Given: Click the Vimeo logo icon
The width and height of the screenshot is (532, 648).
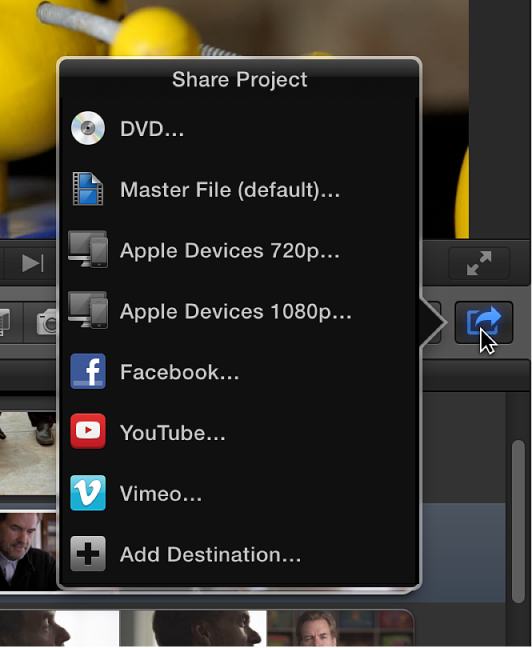Looking at the screenshot, I should pos(88,493).
